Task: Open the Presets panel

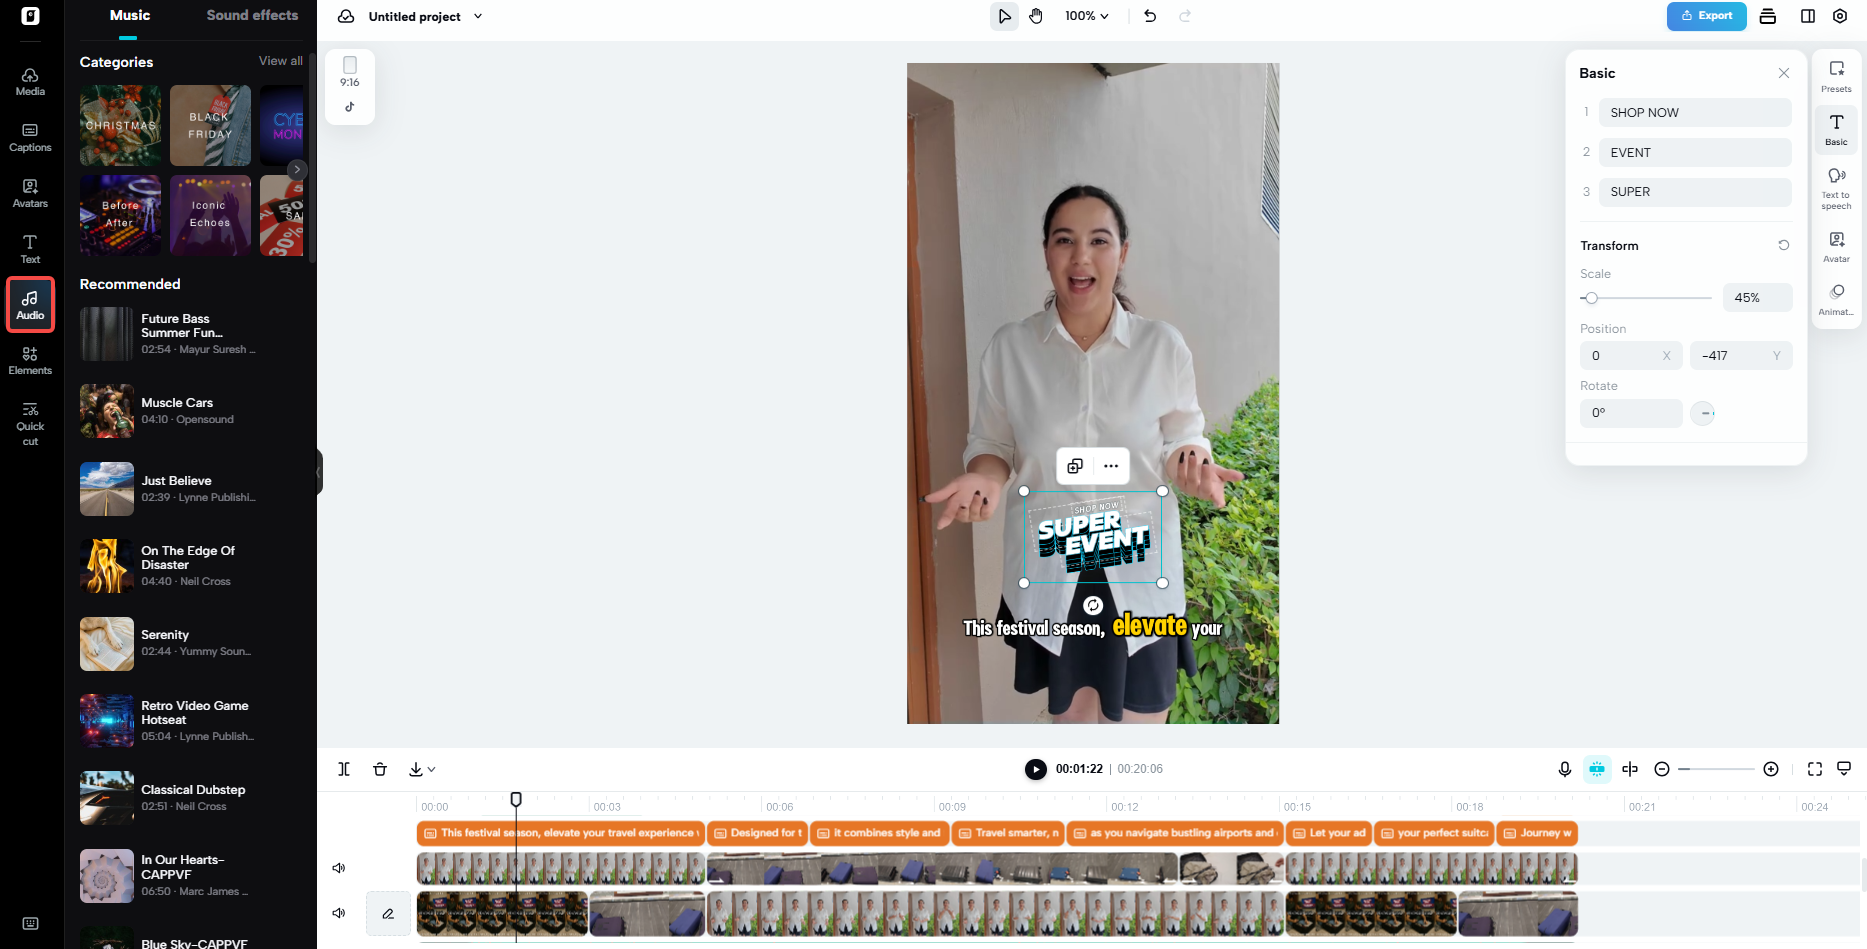Action: 1836,76
